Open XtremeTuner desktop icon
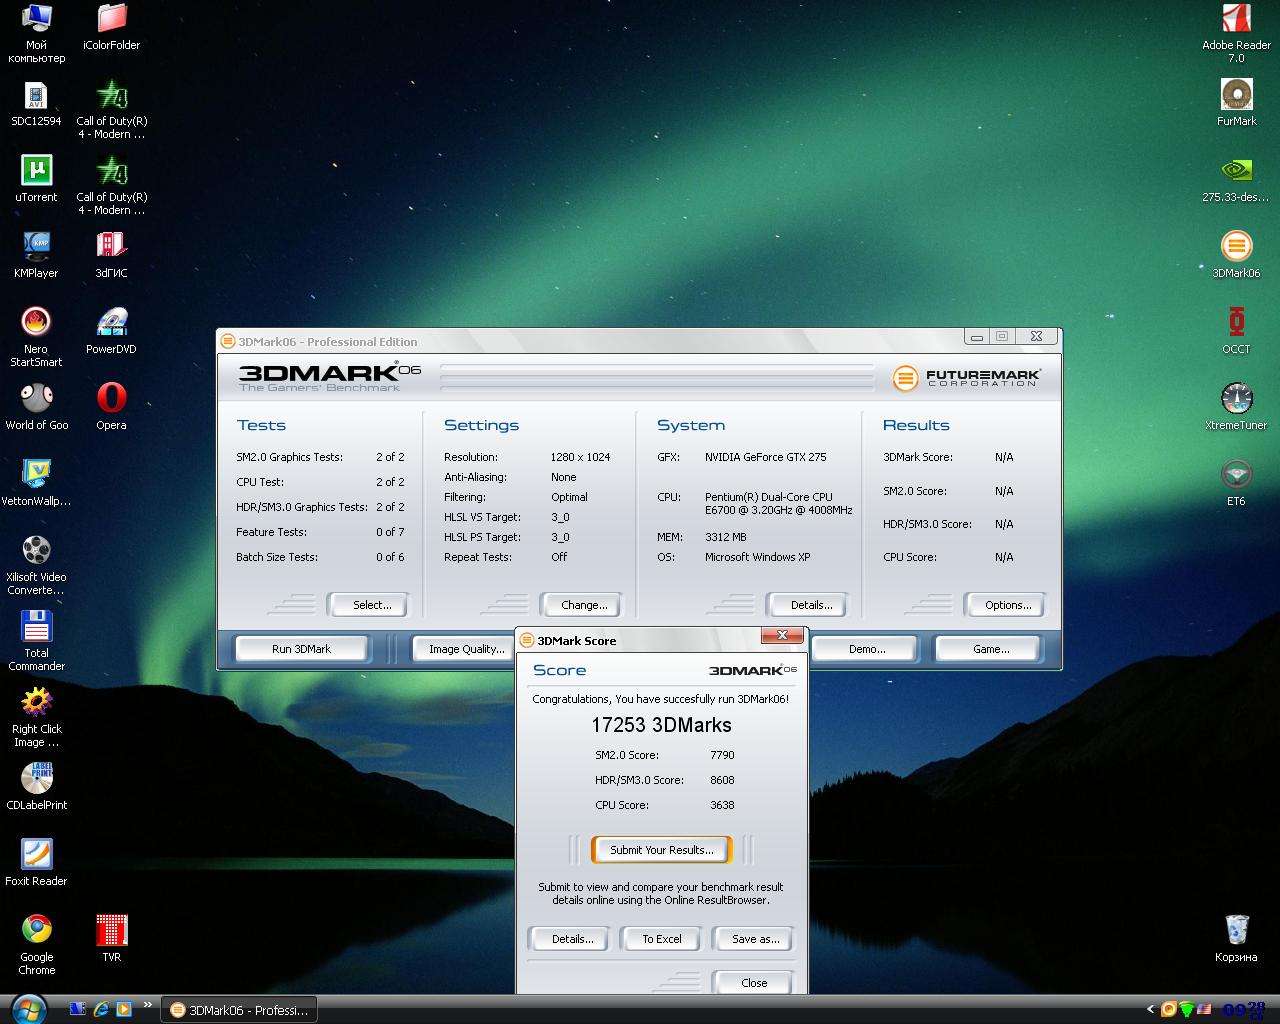Screen dimensions: 1280x1024 [x=1236, y=407]
